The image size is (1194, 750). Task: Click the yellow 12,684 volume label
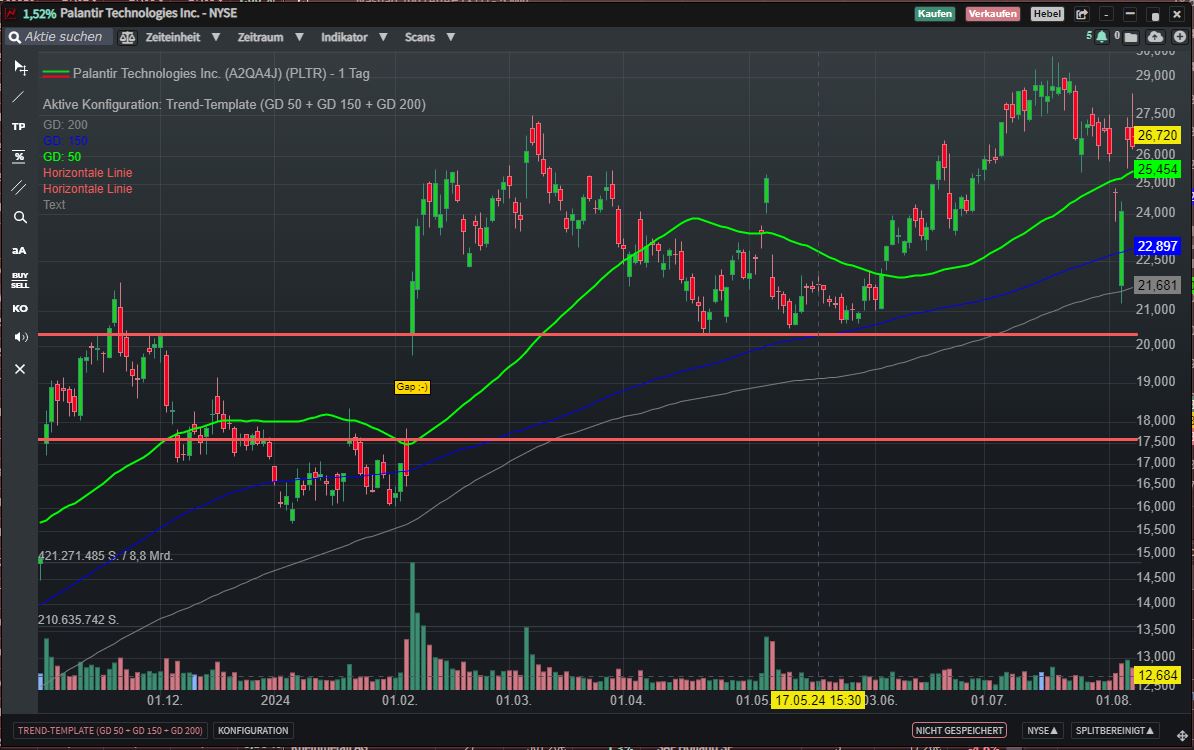tap(1157, 675)
